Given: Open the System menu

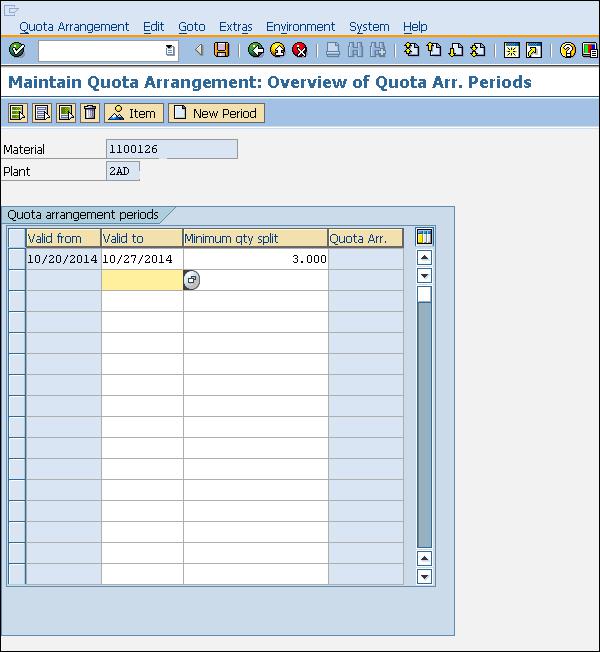Looking at the screenshot, I should pyautogui.click(x=369, y=27).
